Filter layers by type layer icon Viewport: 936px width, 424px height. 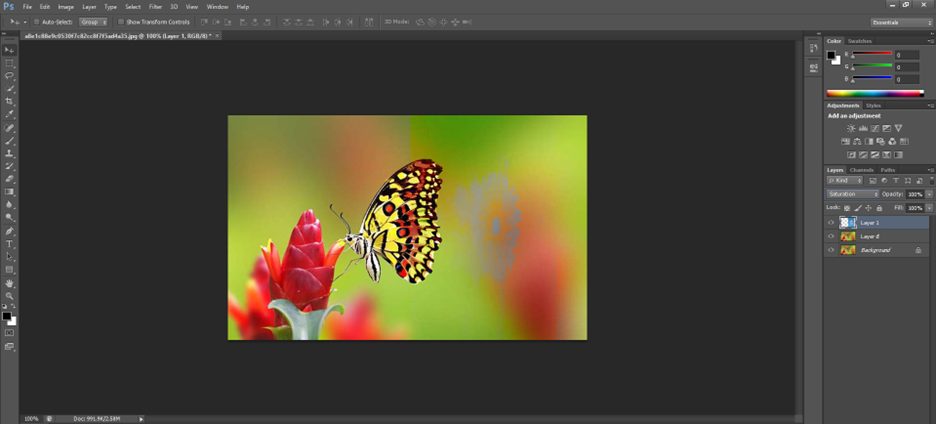point(896,180)
